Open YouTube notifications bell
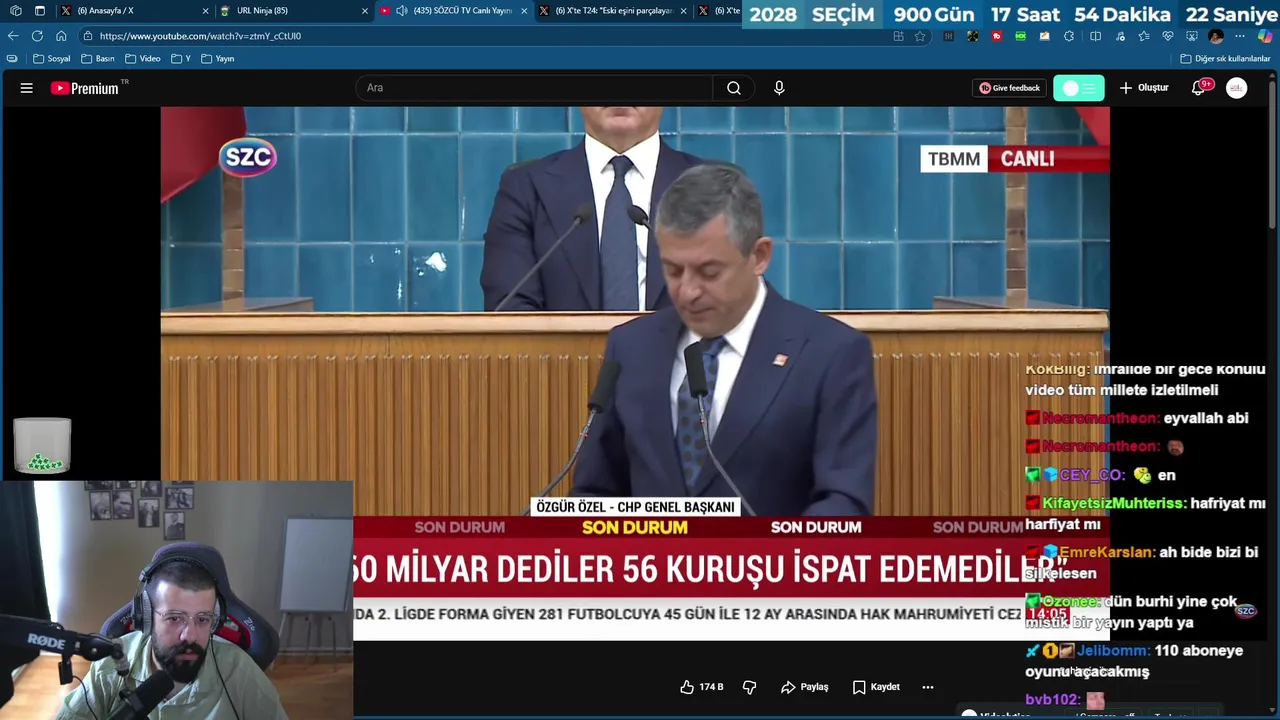The width and height of the screenshot is (1280, 720). [x=1198, y=88]
